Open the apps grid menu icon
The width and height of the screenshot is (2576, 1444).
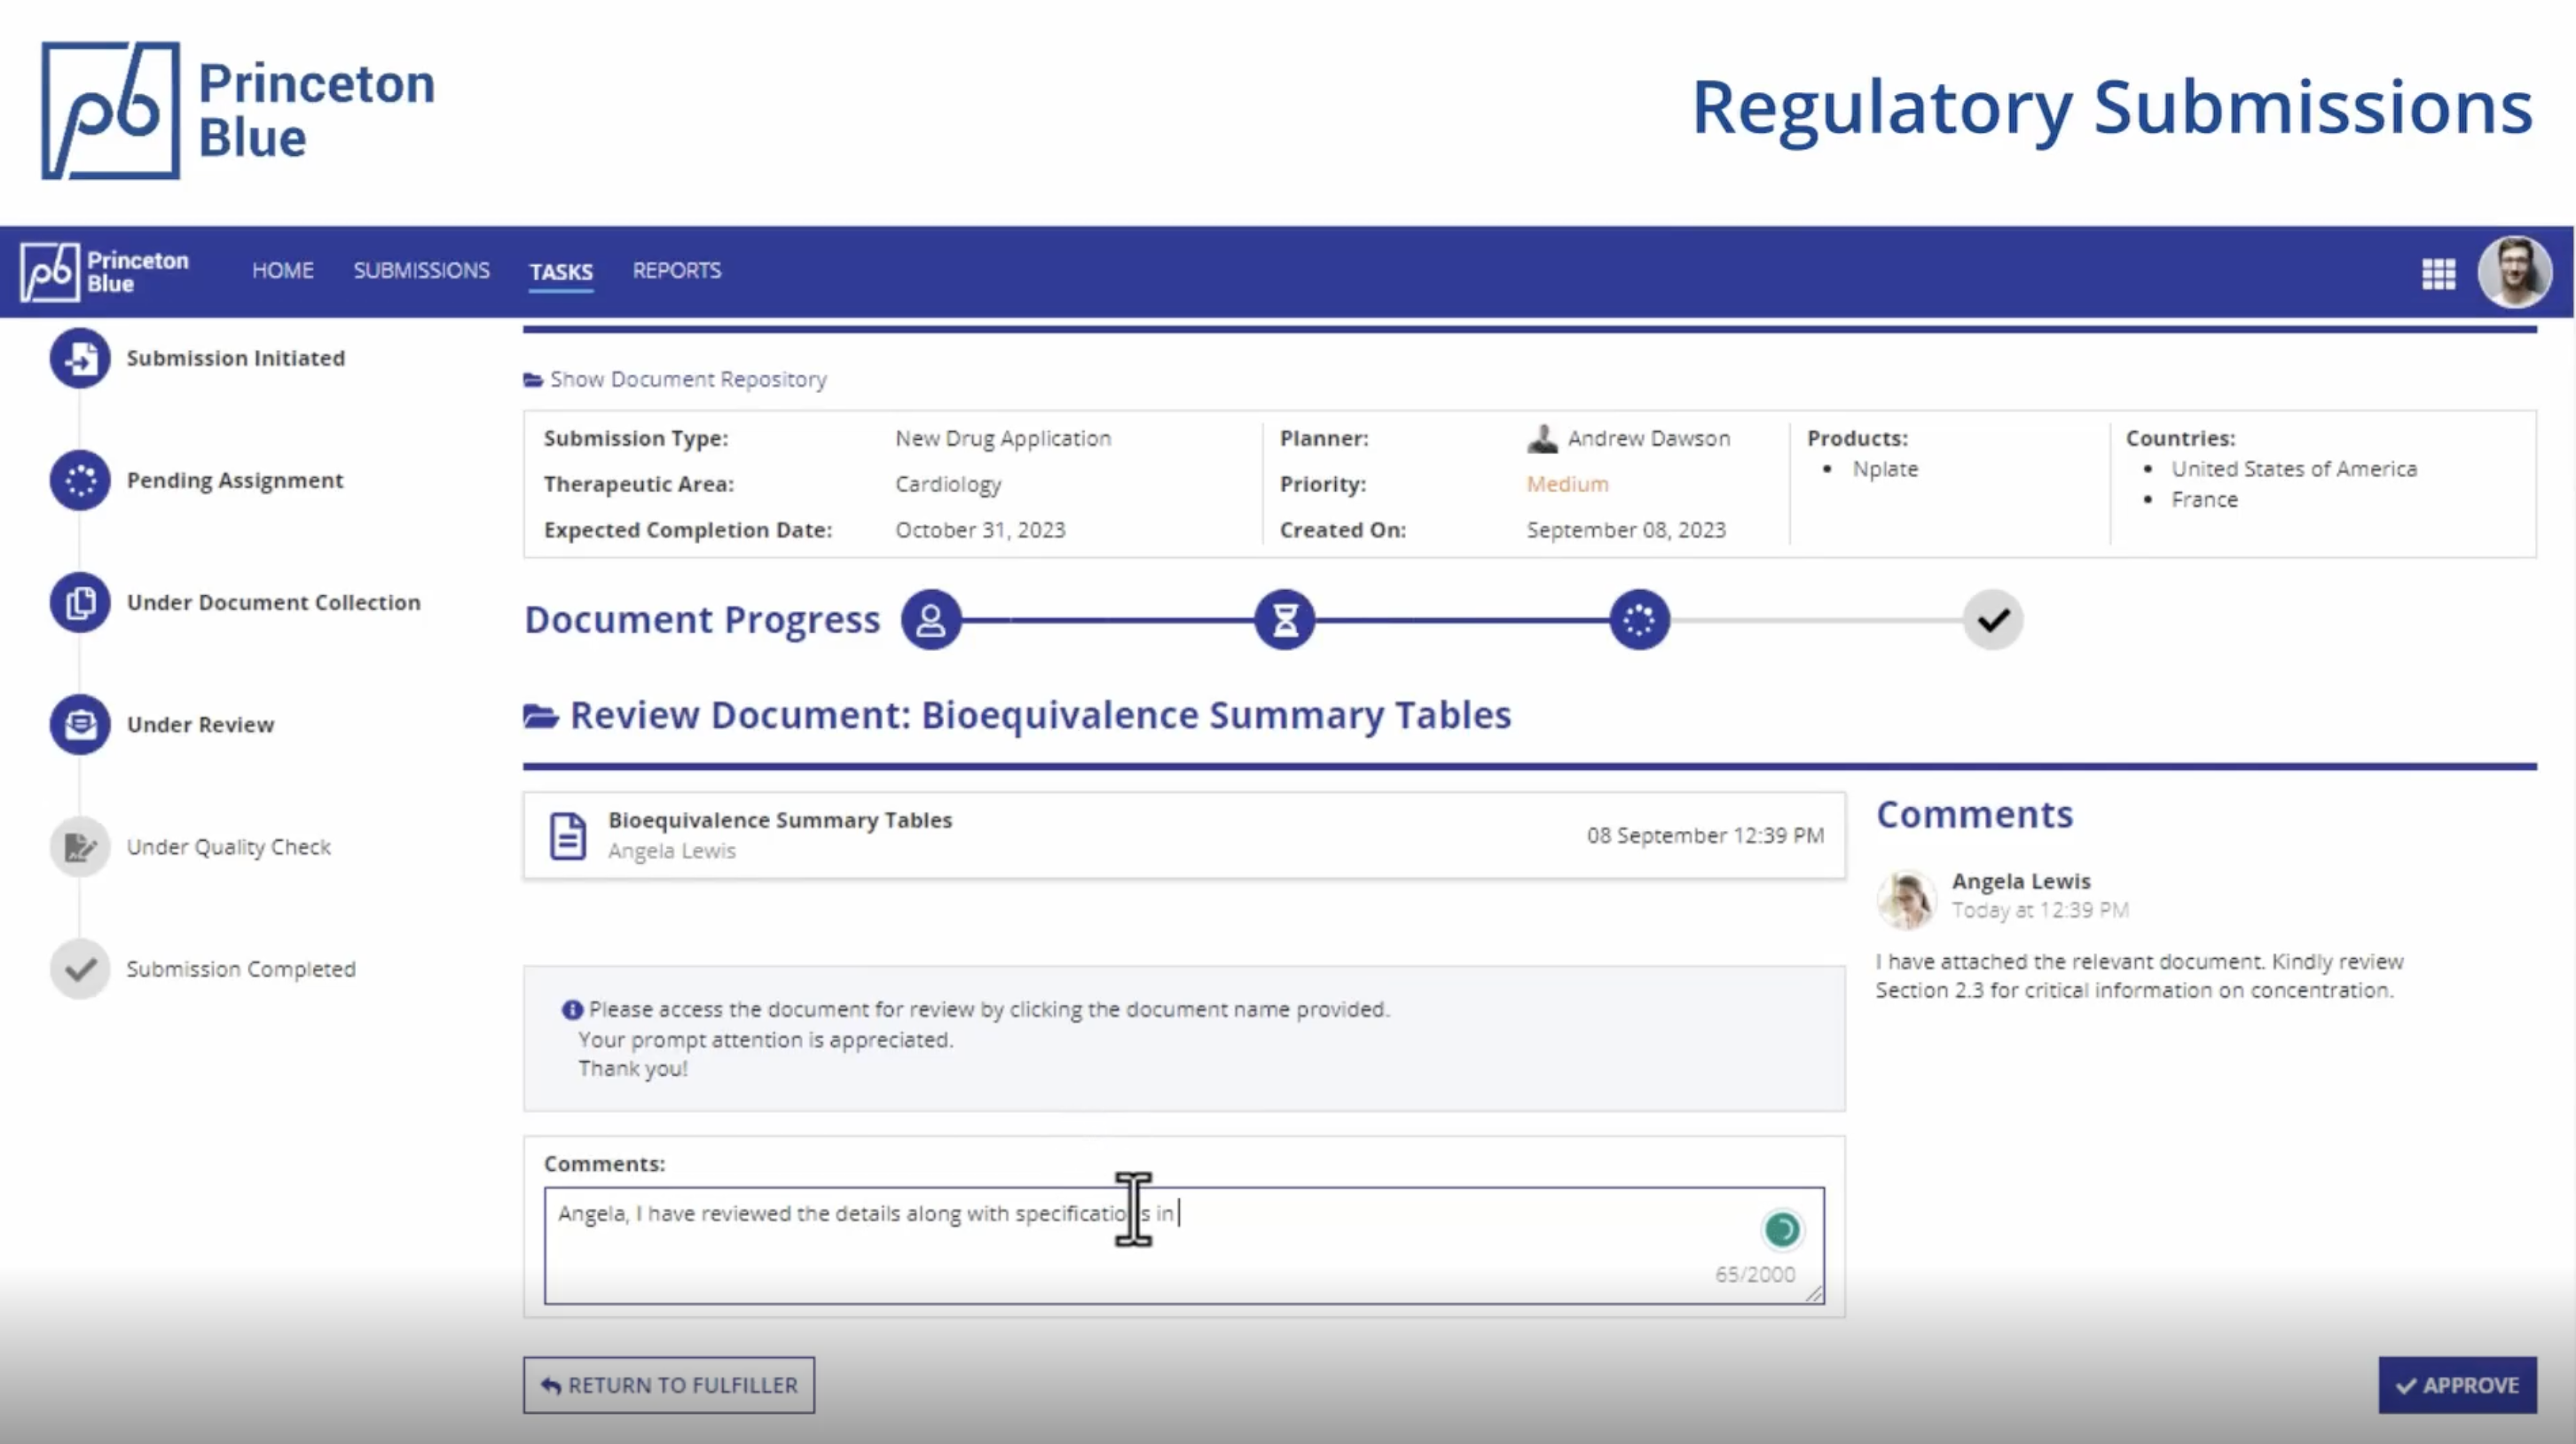point(2438,273)
